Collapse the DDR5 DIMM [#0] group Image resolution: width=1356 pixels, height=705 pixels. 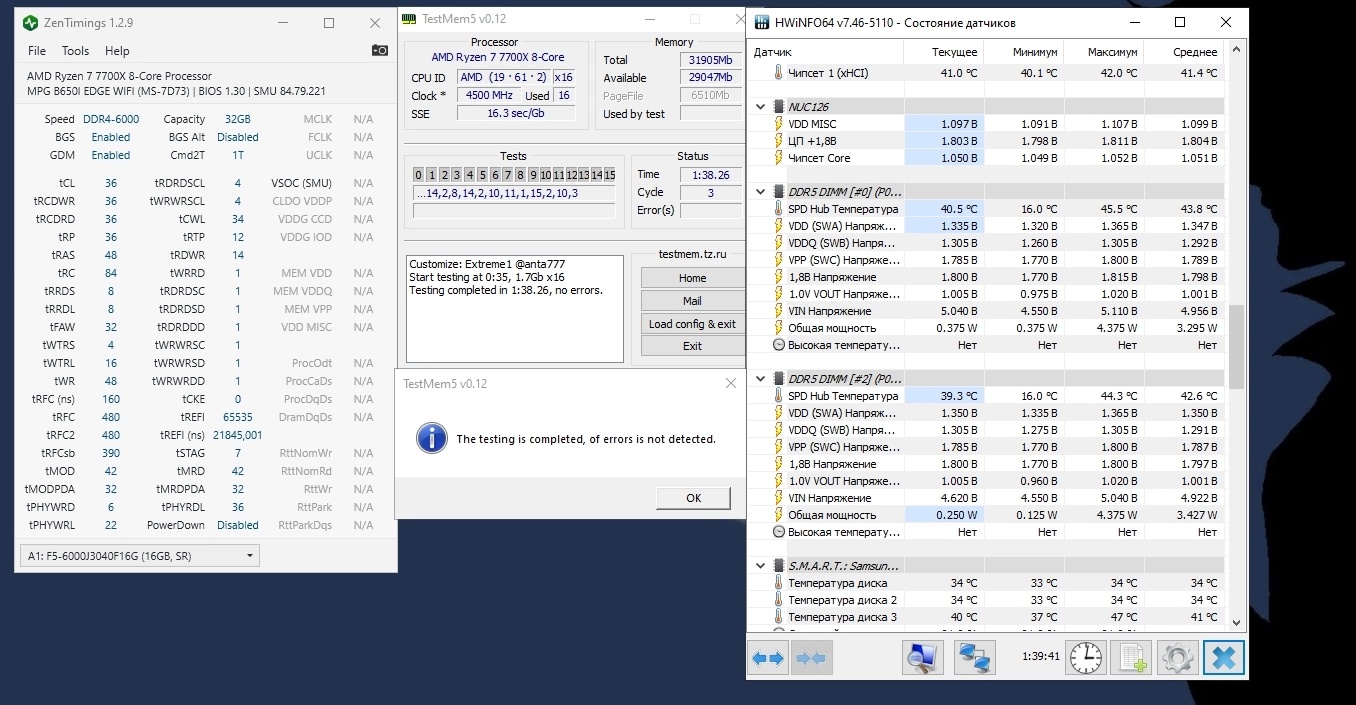(762, 191)
